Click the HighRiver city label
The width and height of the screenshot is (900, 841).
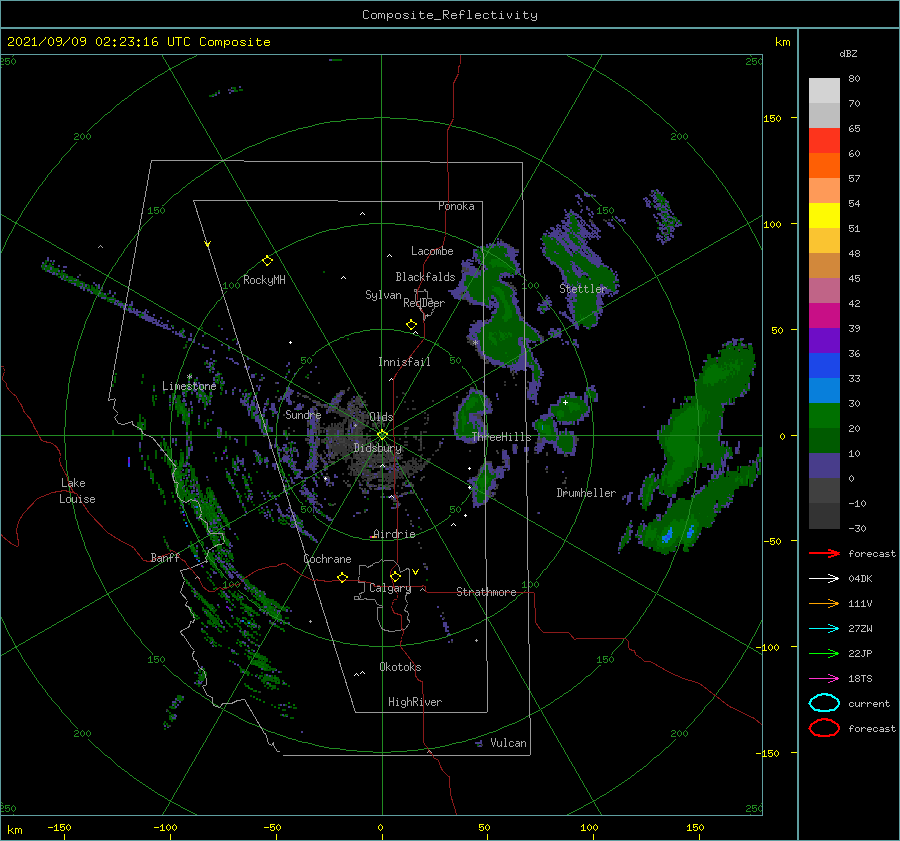coord(415,702)
